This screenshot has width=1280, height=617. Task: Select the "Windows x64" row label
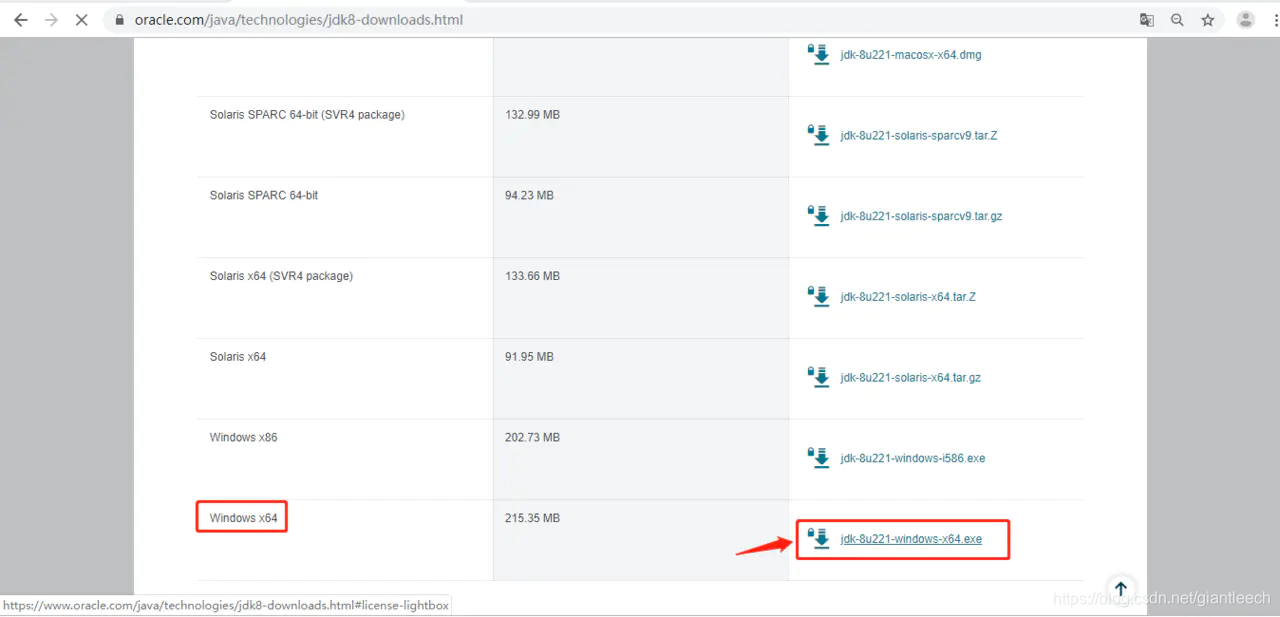[x=243, y=518]
